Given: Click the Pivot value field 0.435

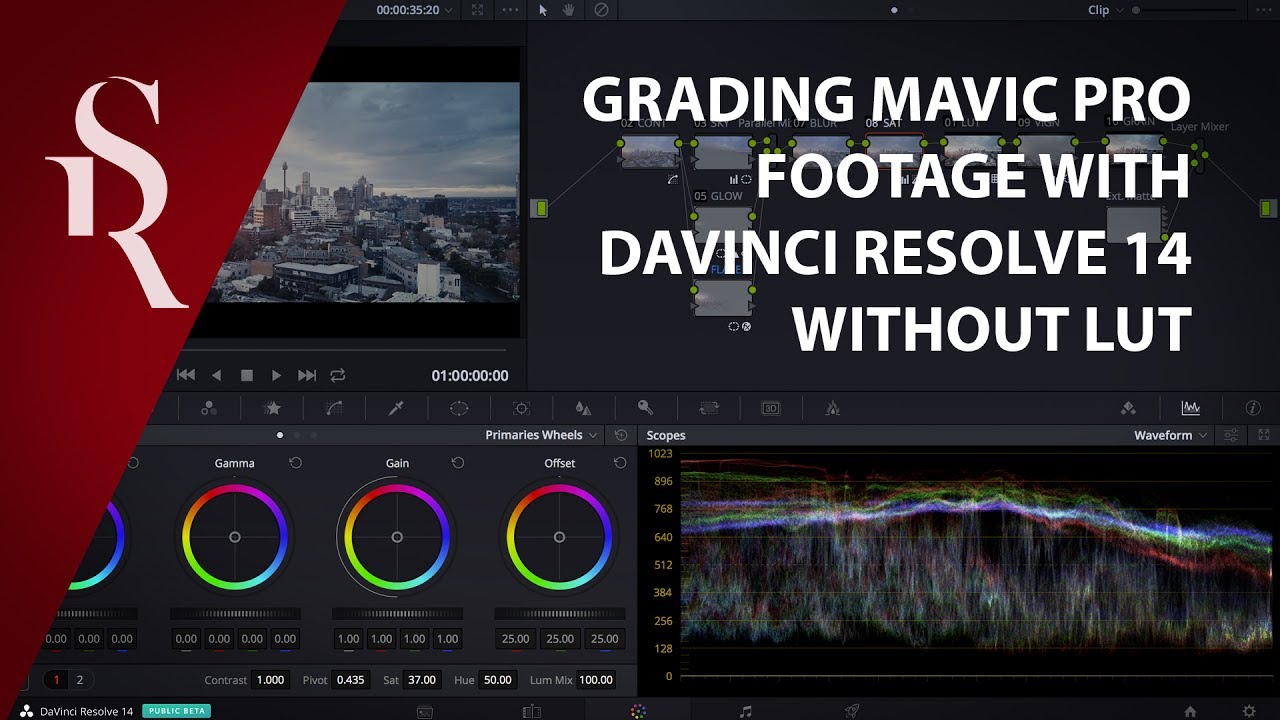Looking at the screenshot, I should (350, 680).
